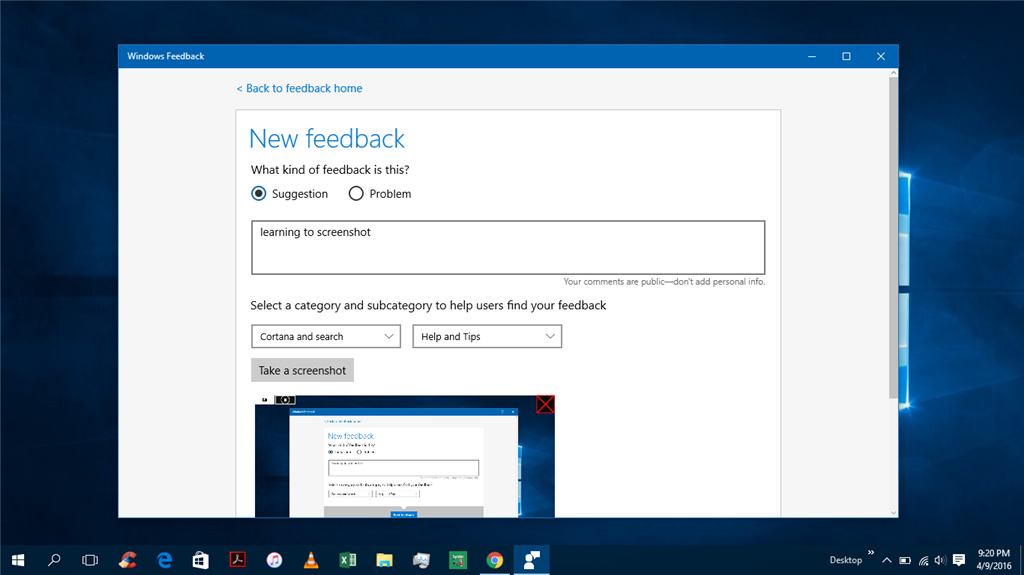Viewport: 1024px width, 575px height.
Task: Open the Help and Tips subcategory dropdown
Action: pos(487,337)
